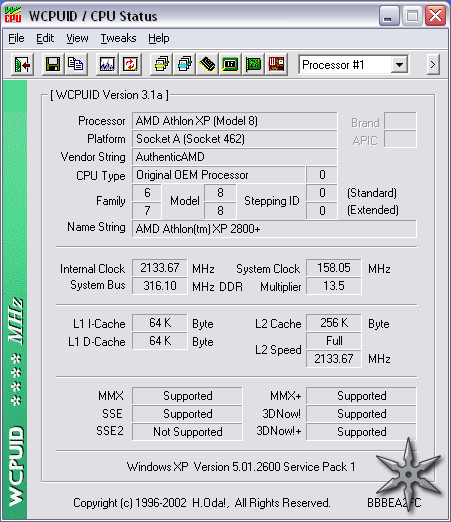This screenshot has height=522, width=451.
Task: Open the Edit menu
Action: pyautogui.click(x=45, y=38)
